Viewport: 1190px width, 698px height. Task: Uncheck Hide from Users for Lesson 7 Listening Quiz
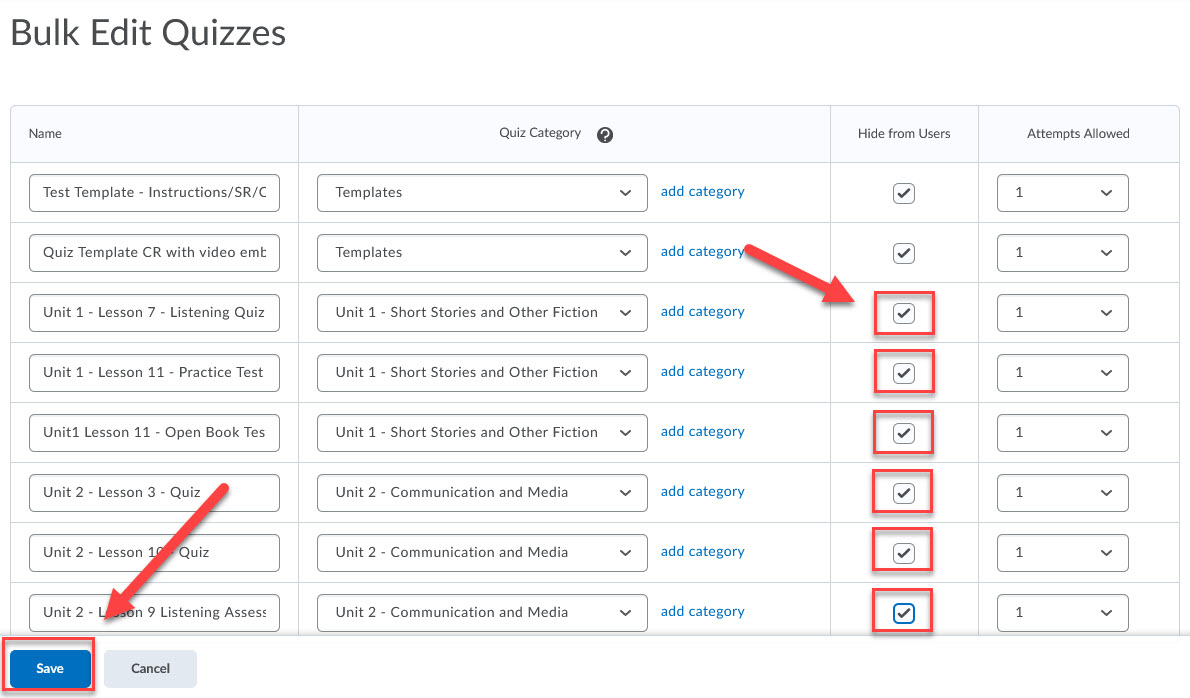pyautogui.click(x=903, y=313)
